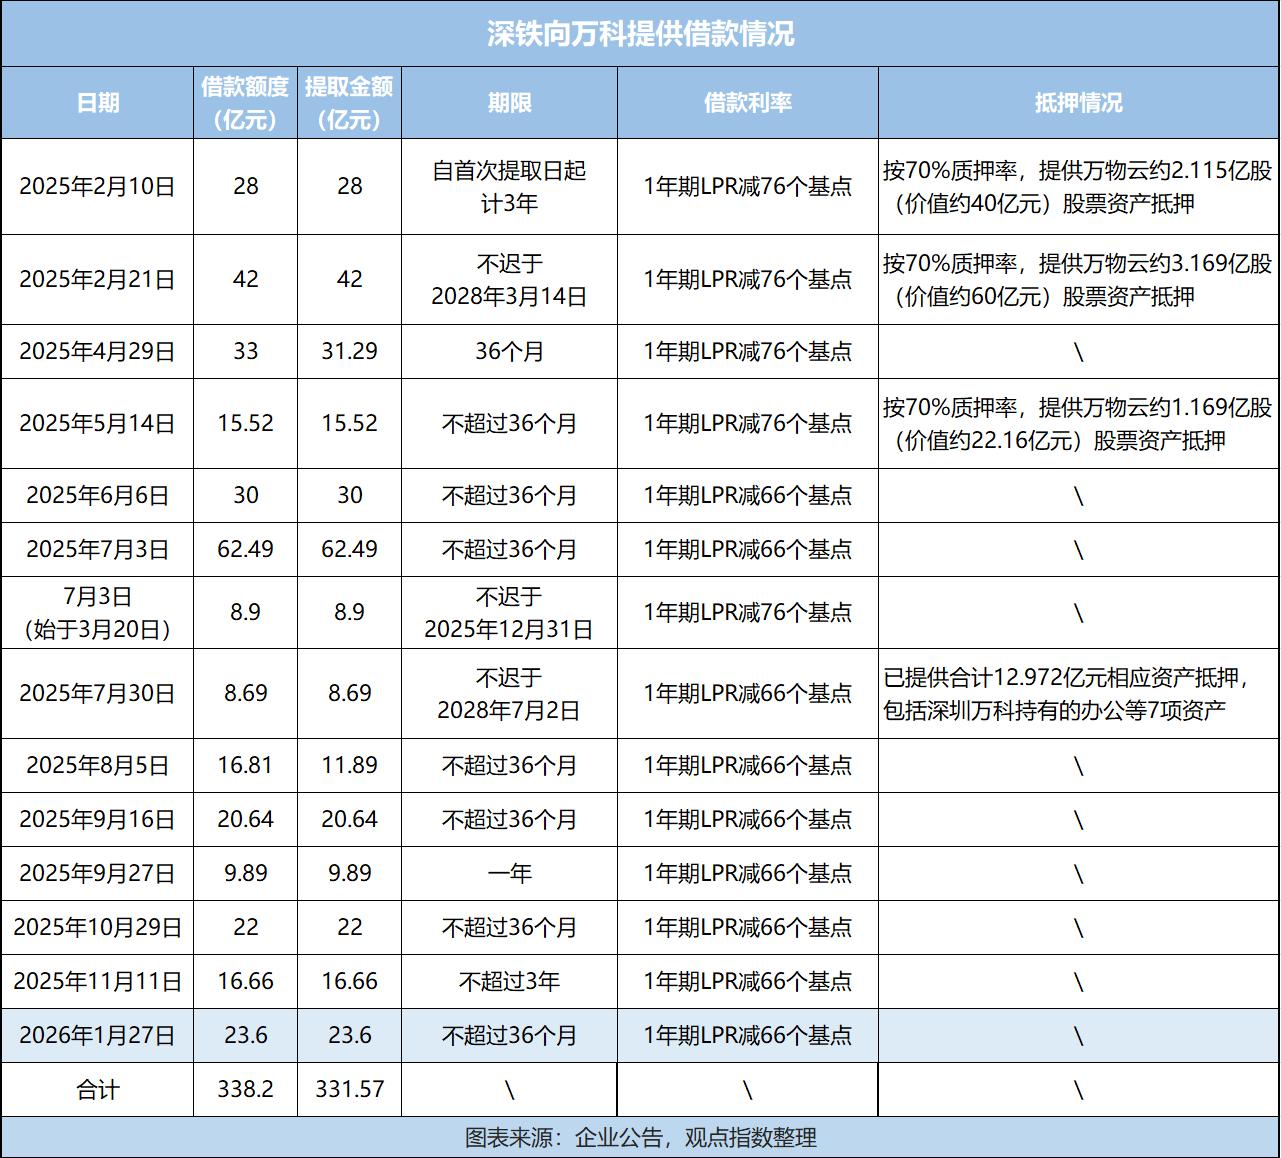This screenshot has width=1281, height=1158.
Task: Click the highlighted 2026年1月27日 row date
Action: (98, 1036)
